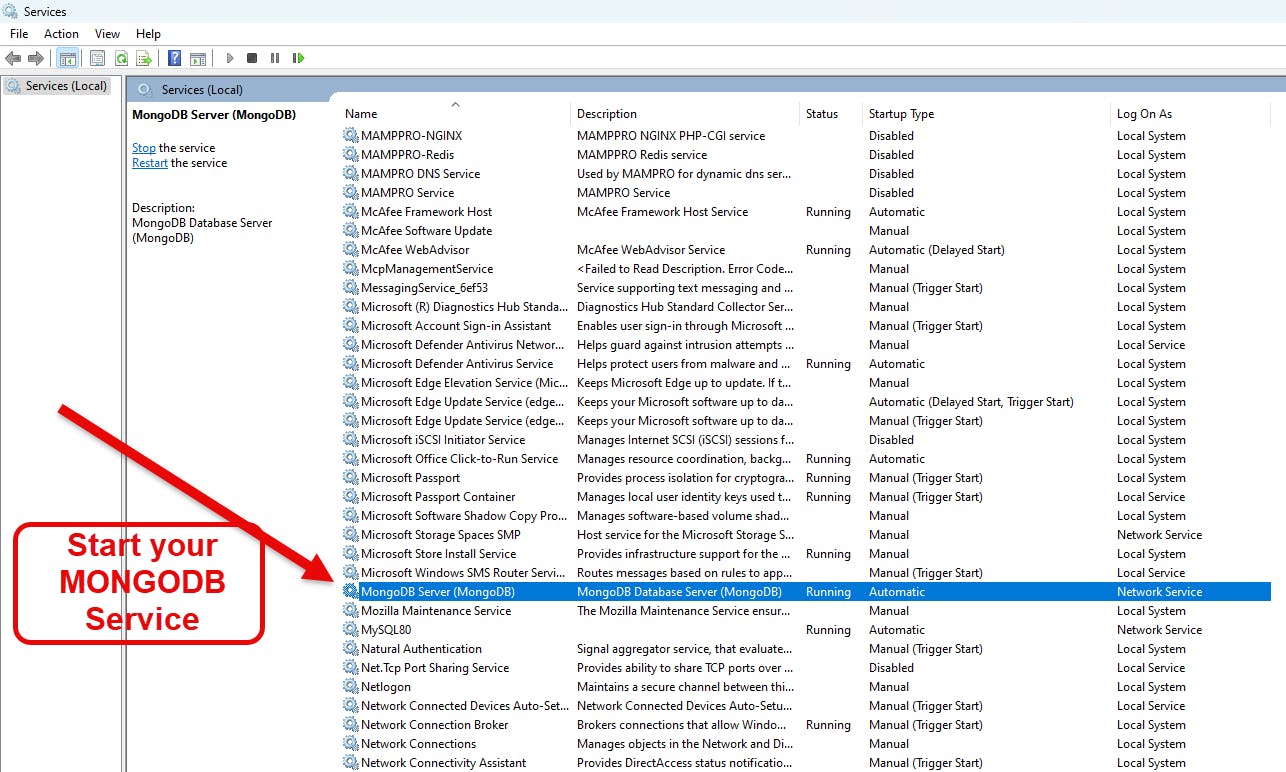Click Running status of MongoDB Server row

[x=828, y=592]
